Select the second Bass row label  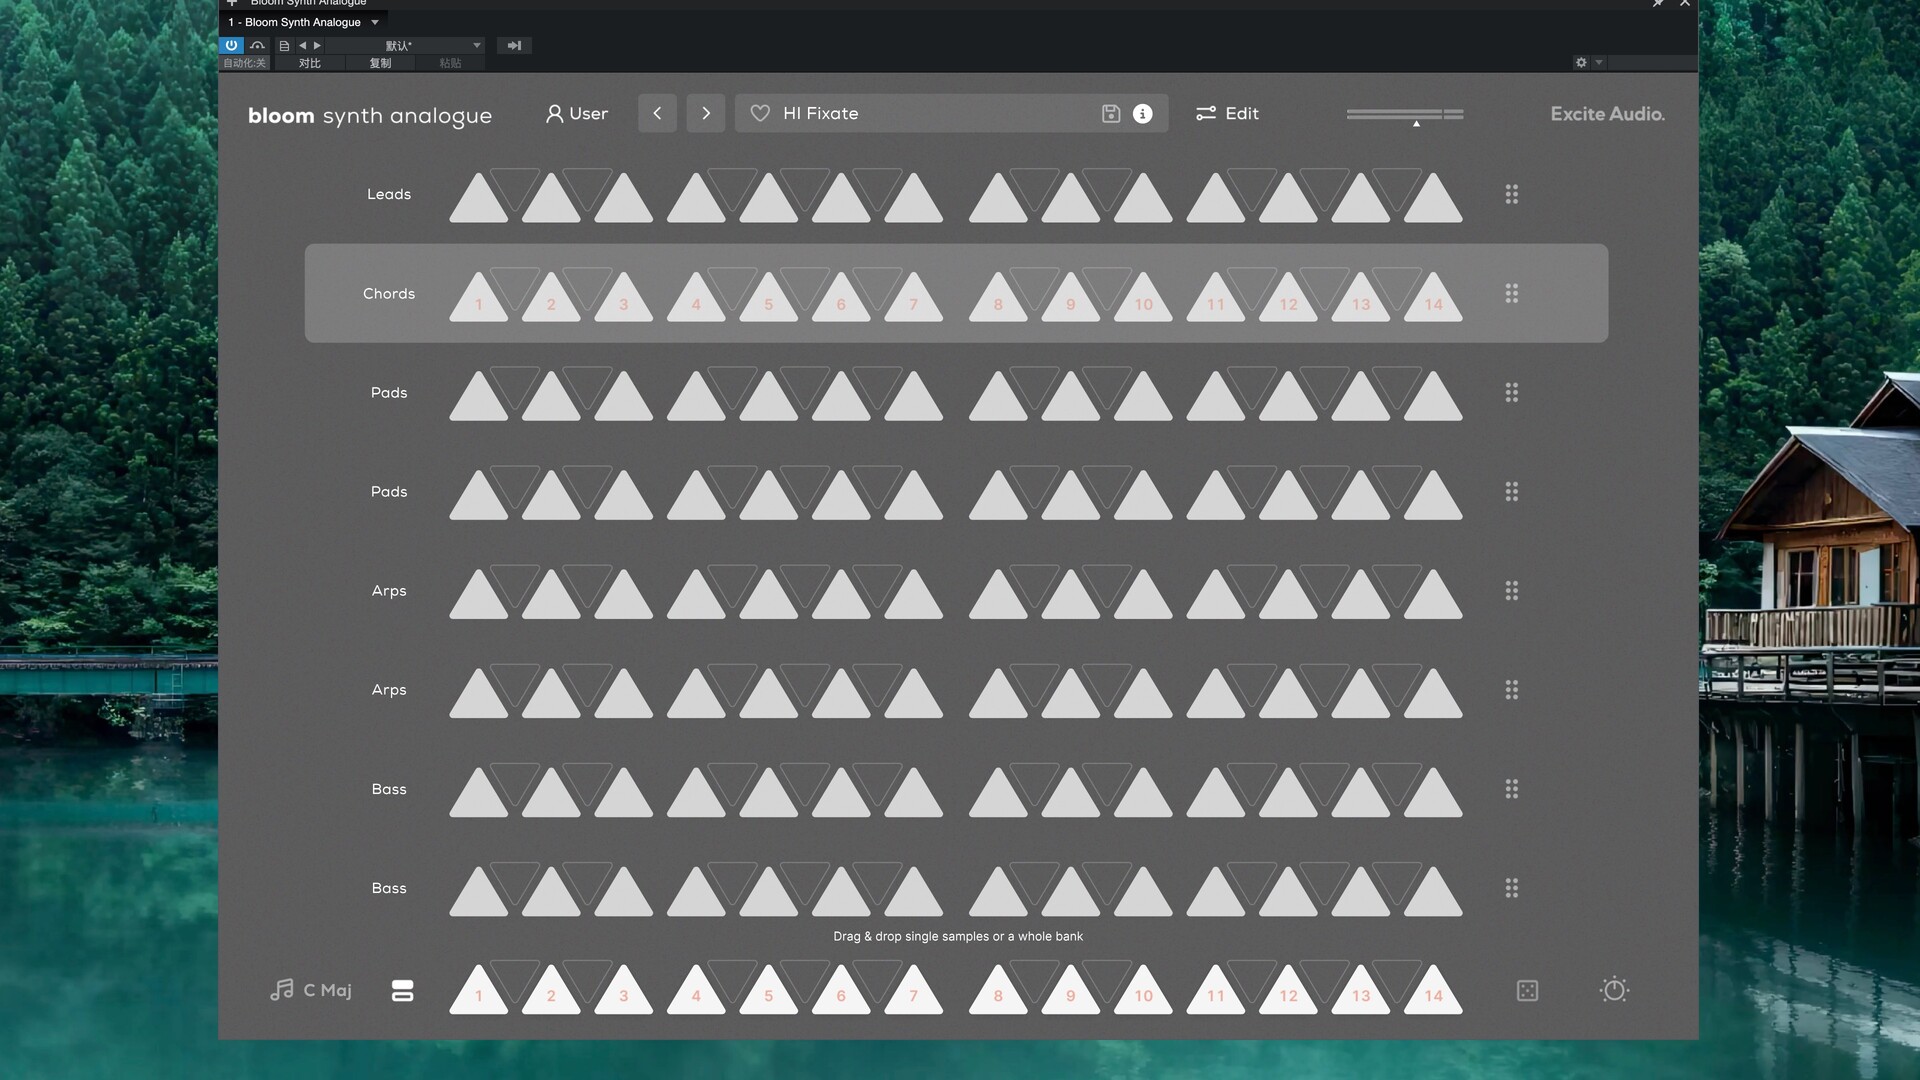coord(389,888)
